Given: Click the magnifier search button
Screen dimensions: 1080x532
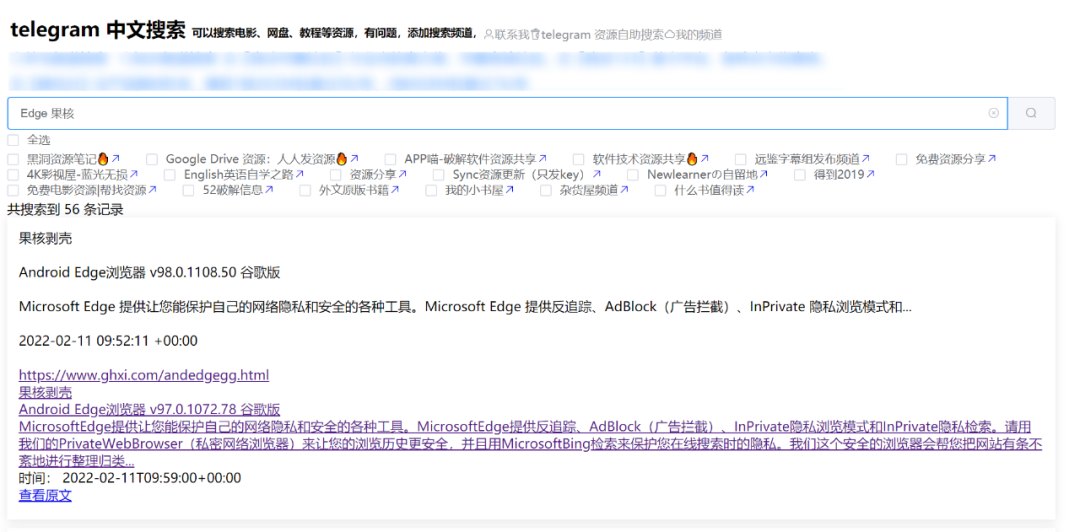Looking at the screenshot, I should tap(1031, 114).
